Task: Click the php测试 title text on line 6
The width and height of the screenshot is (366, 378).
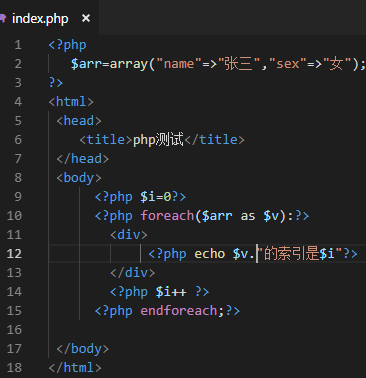Action: tap(158, 140)
